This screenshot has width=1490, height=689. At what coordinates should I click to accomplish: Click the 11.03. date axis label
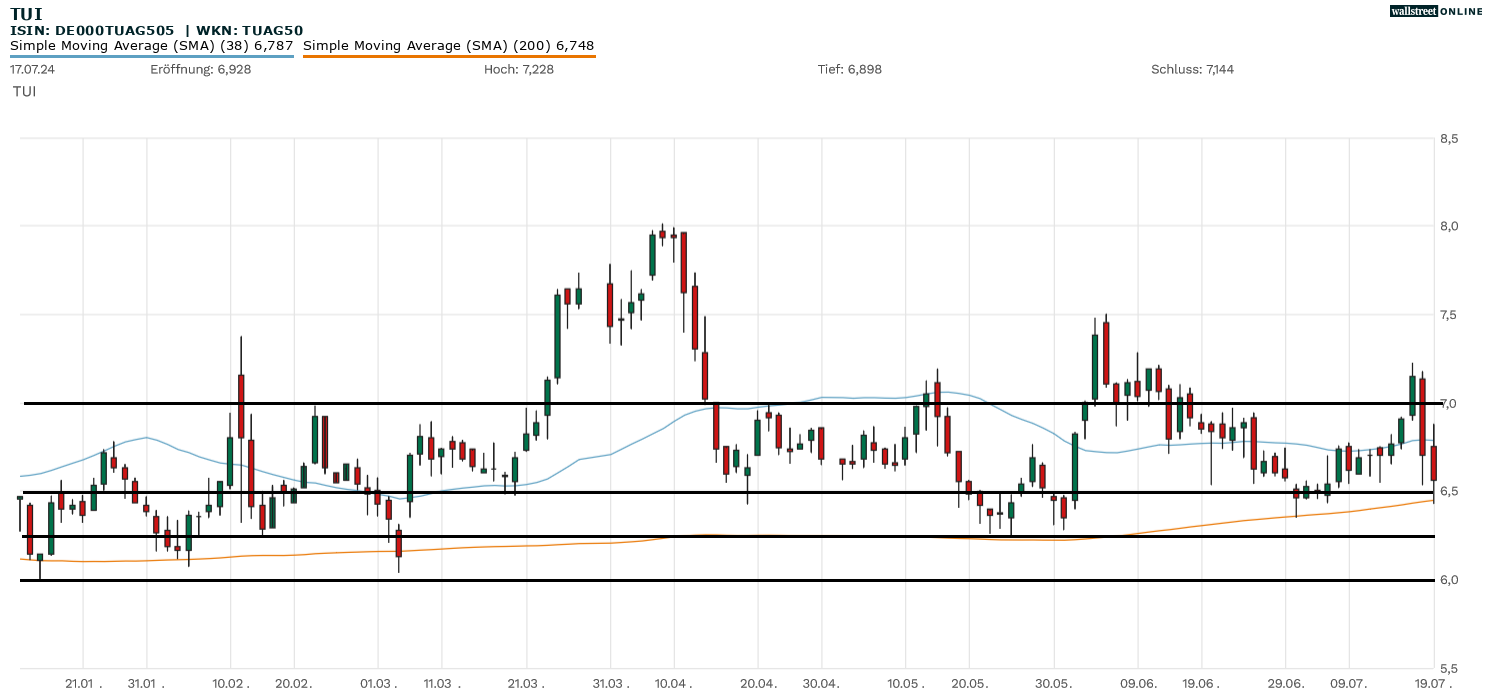(x=441, y=683)
